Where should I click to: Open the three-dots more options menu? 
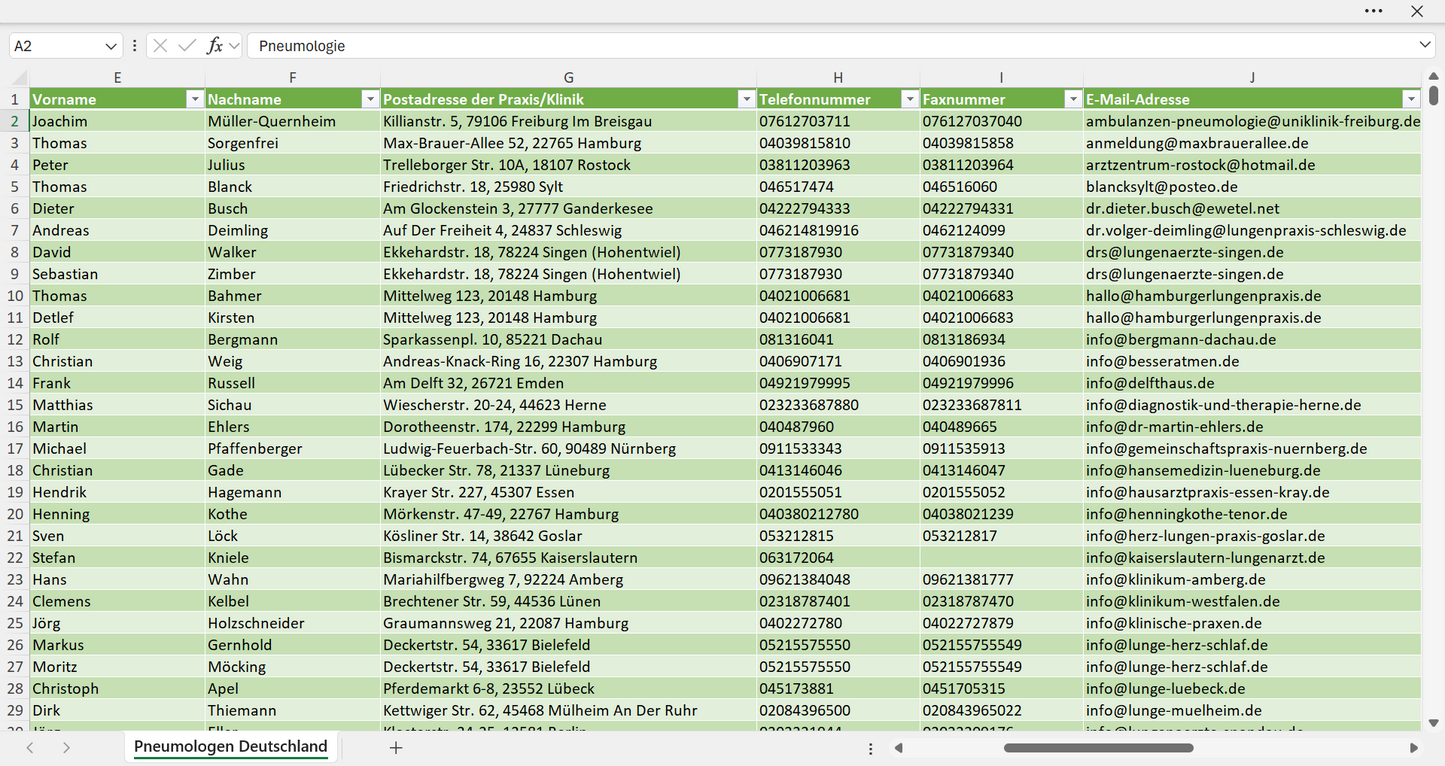coord(1374,11)
